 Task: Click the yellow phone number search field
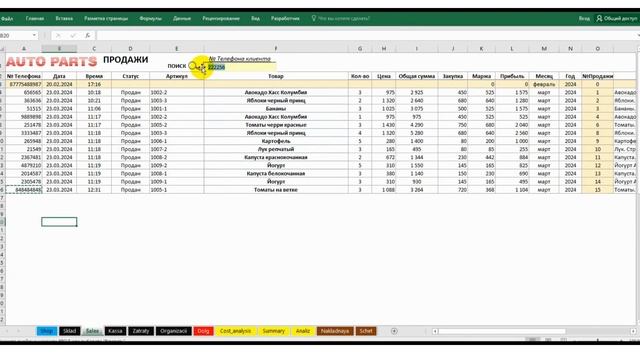(241, 67)
